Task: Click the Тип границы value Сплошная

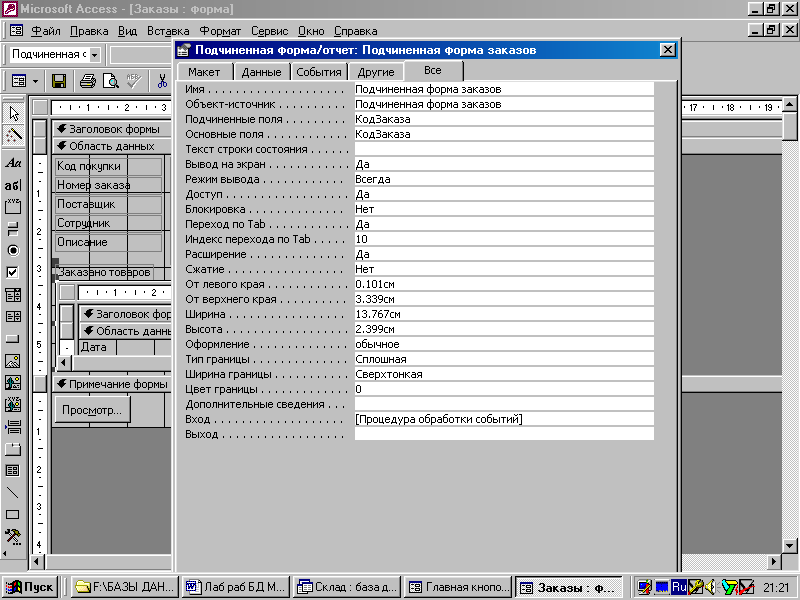Action: point(504,359)
